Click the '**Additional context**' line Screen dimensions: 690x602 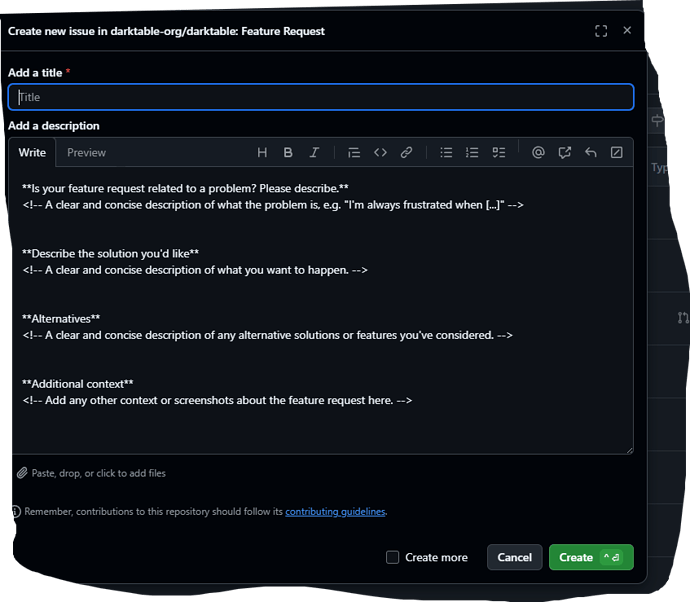coord(78,384)
